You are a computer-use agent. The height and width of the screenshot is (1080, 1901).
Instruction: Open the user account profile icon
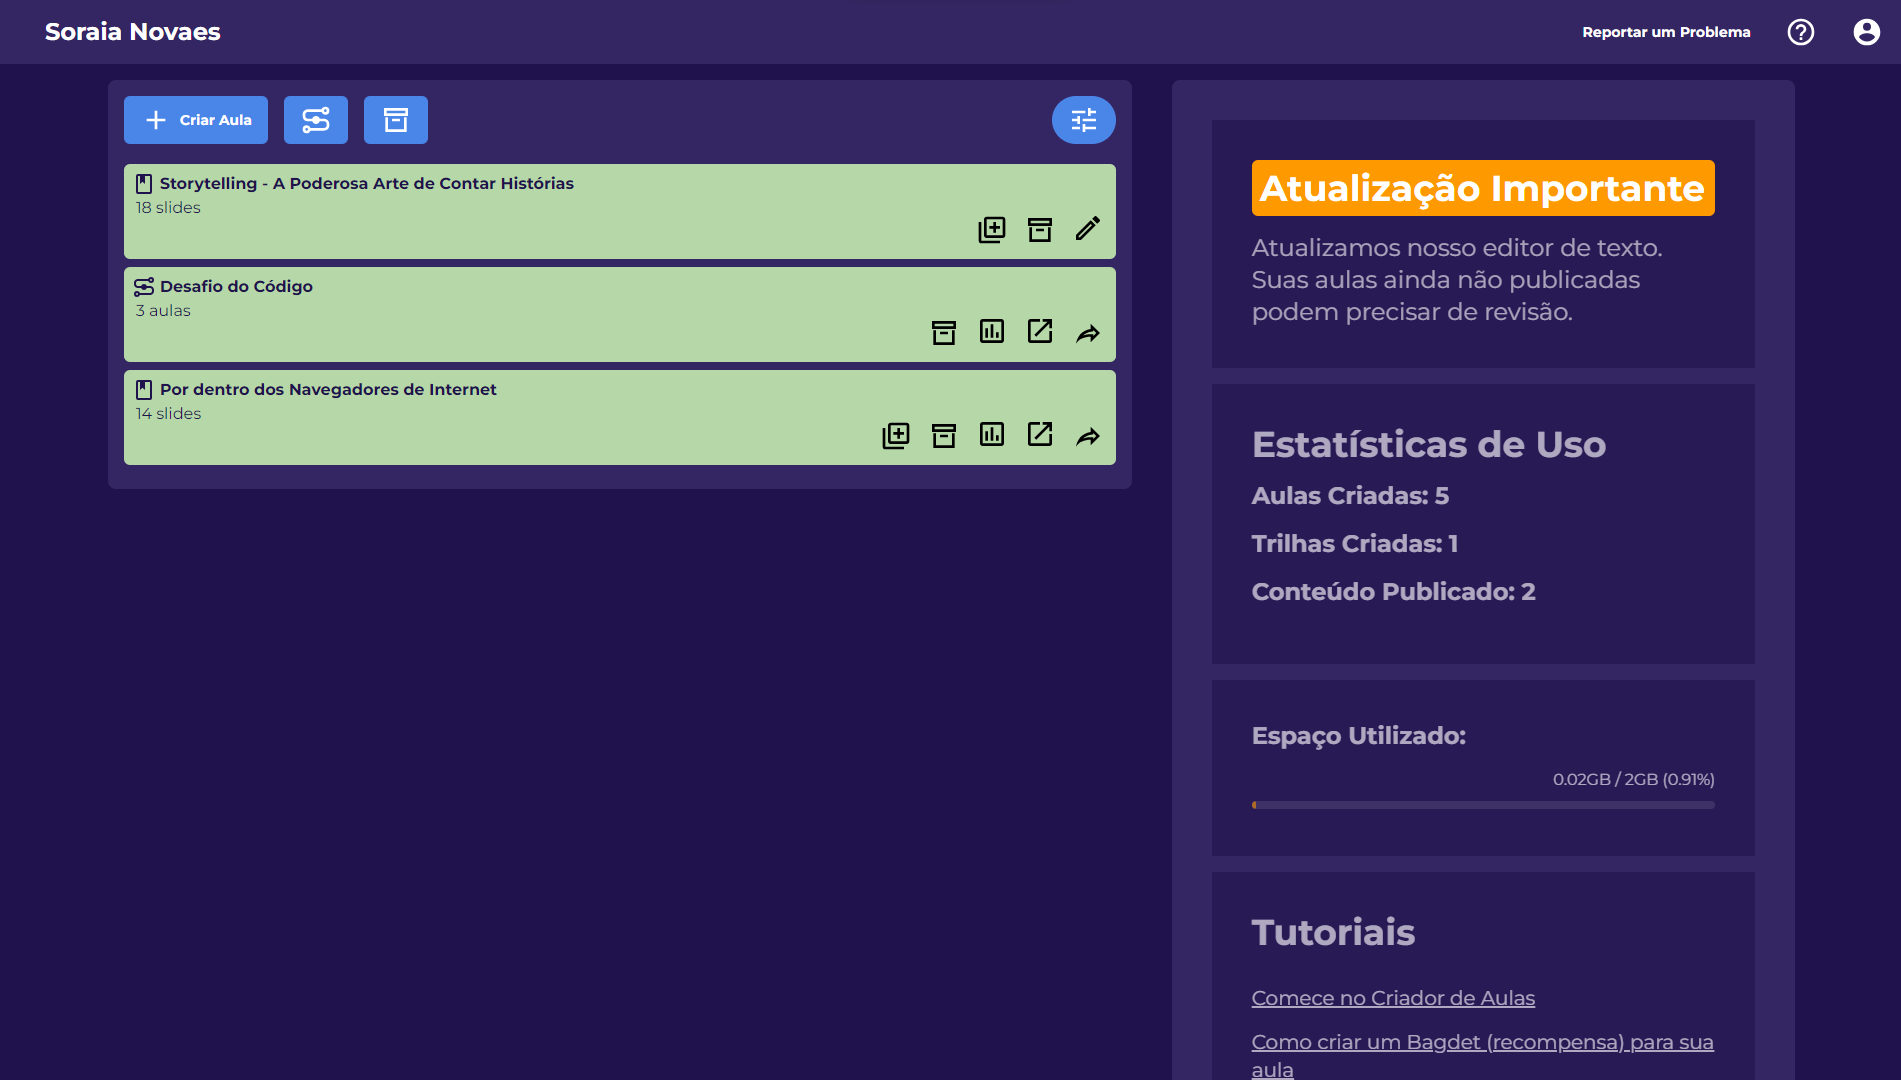1866,32
